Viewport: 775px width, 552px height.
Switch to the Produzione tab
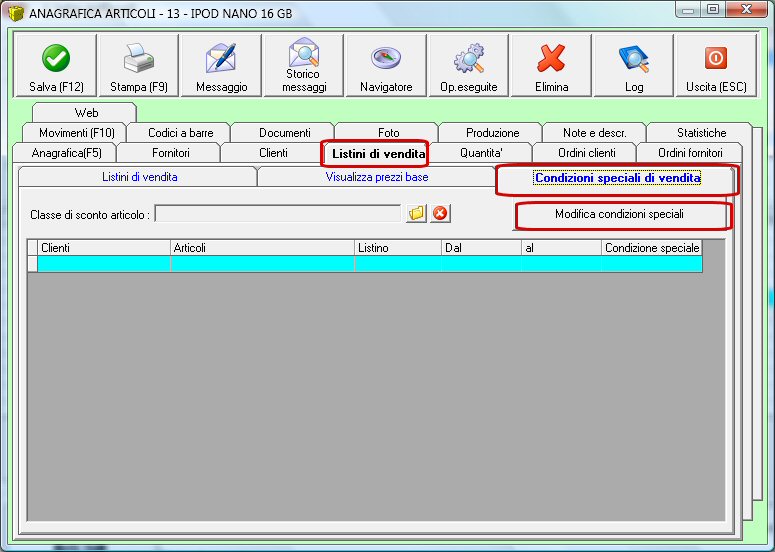click(x=492, y=133)
